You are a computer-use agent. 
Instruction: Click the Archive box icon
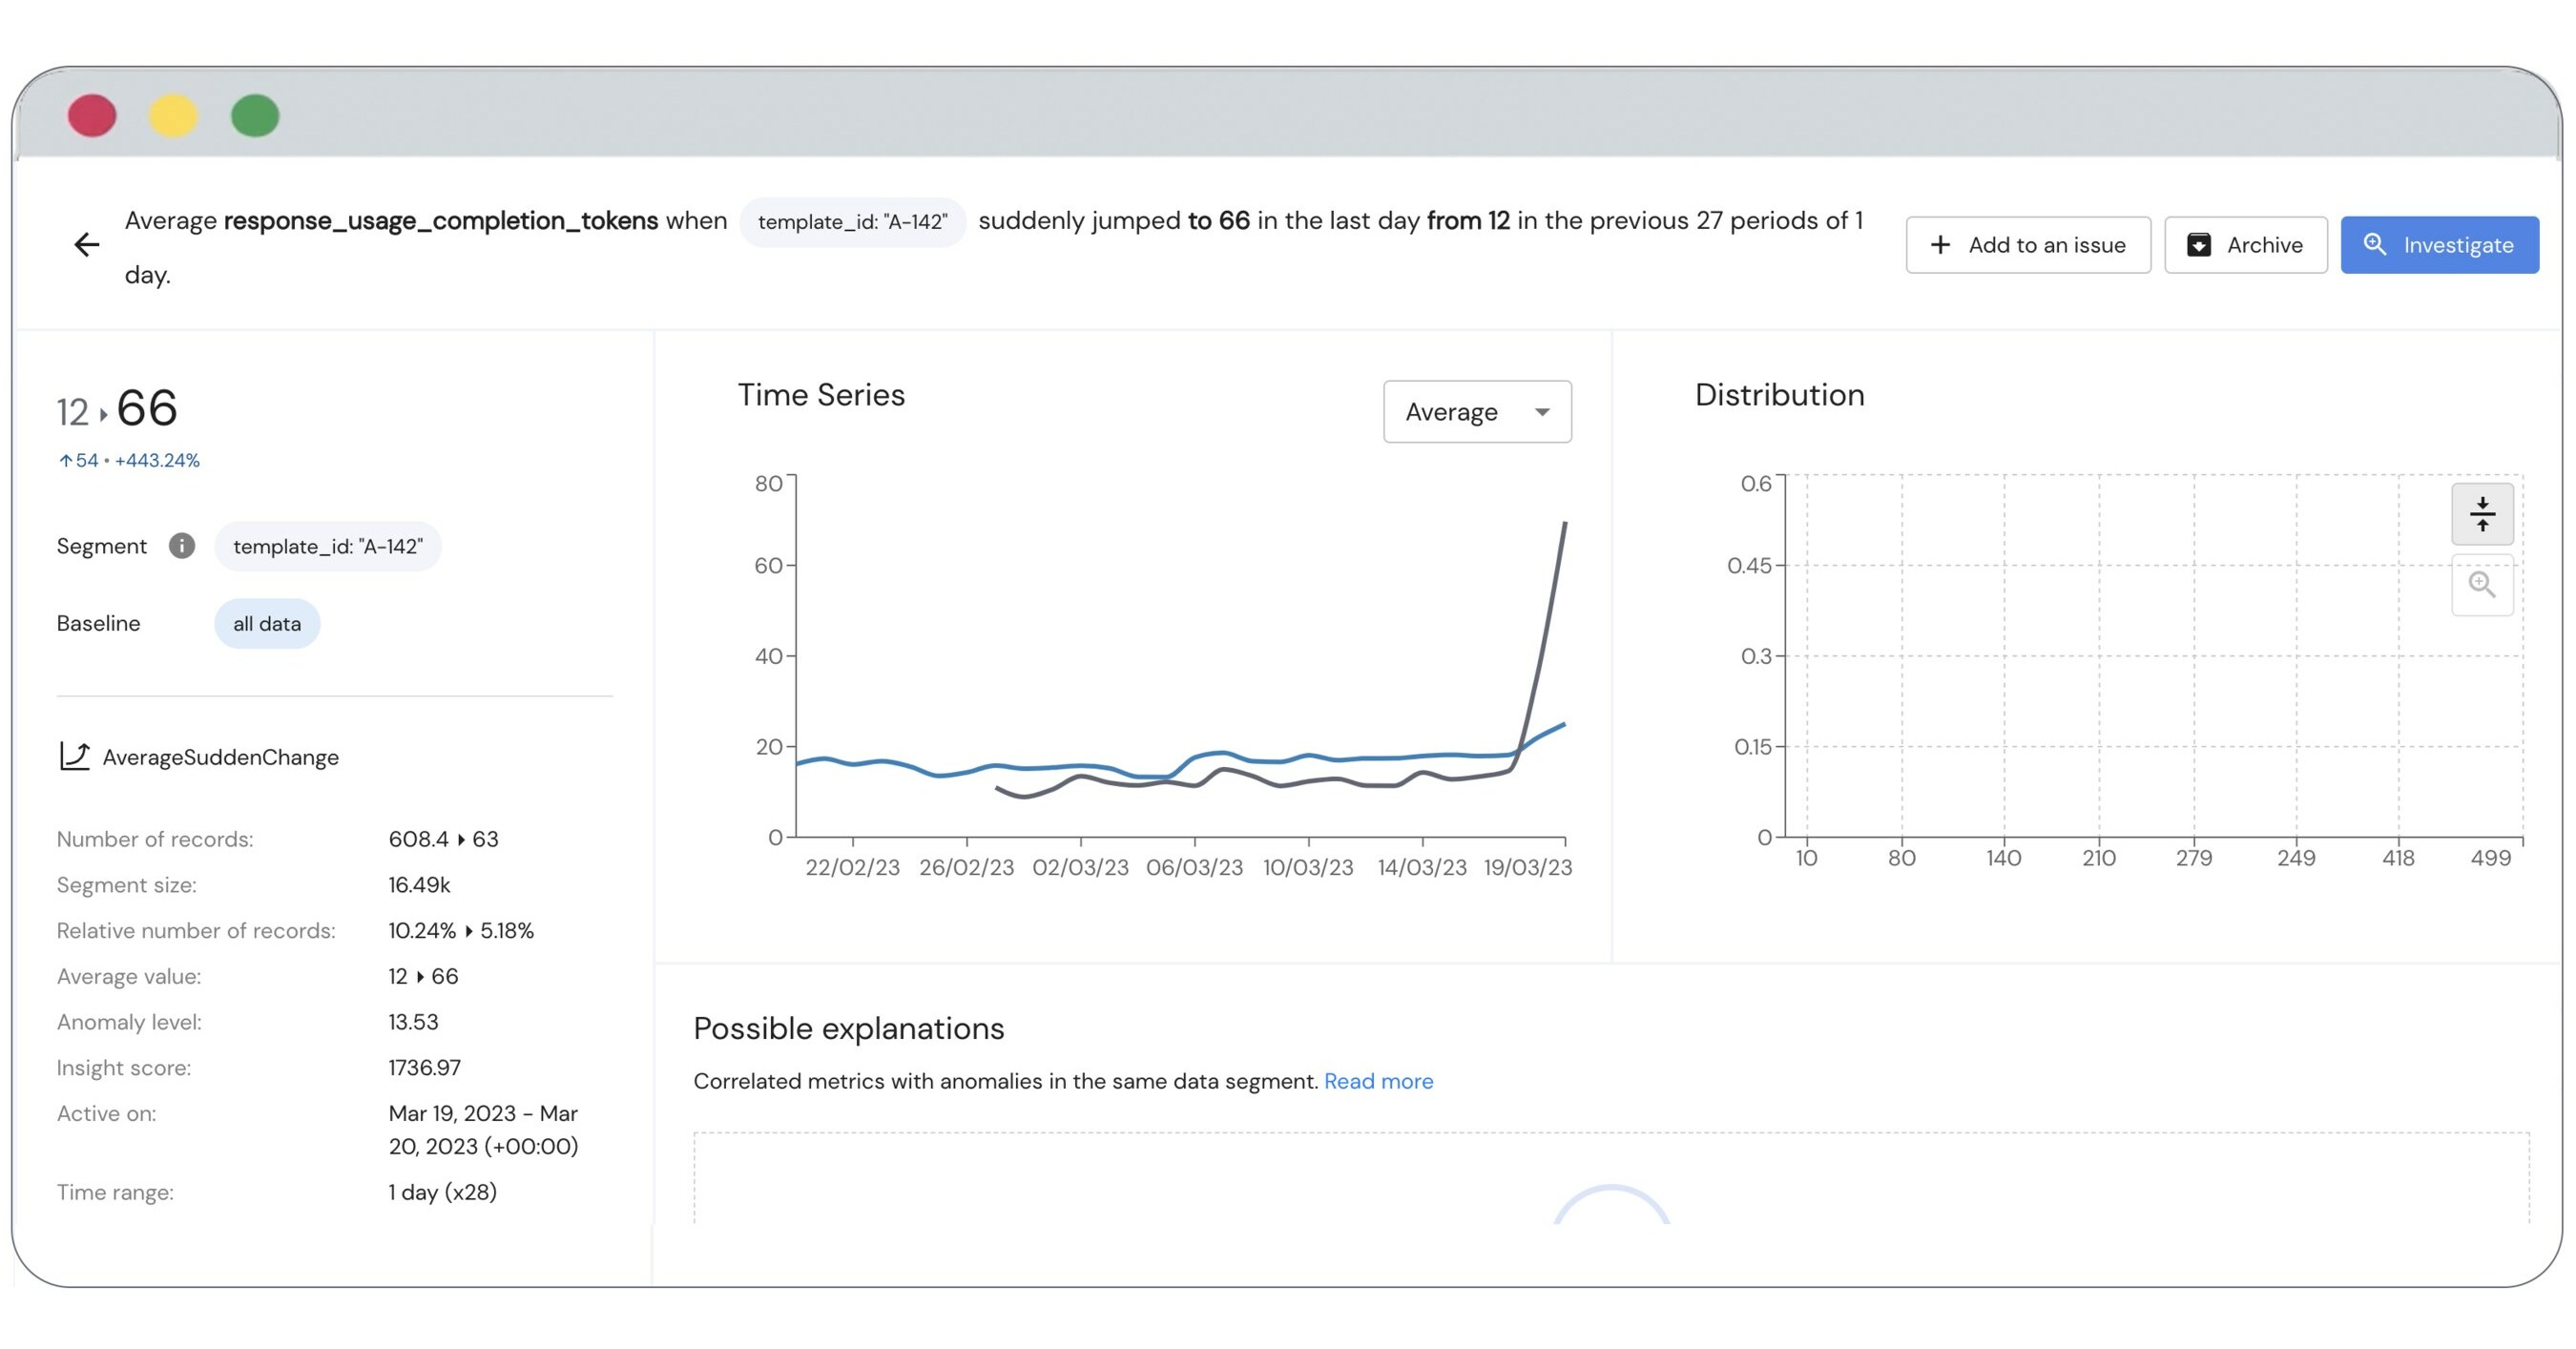point(2199,244)
